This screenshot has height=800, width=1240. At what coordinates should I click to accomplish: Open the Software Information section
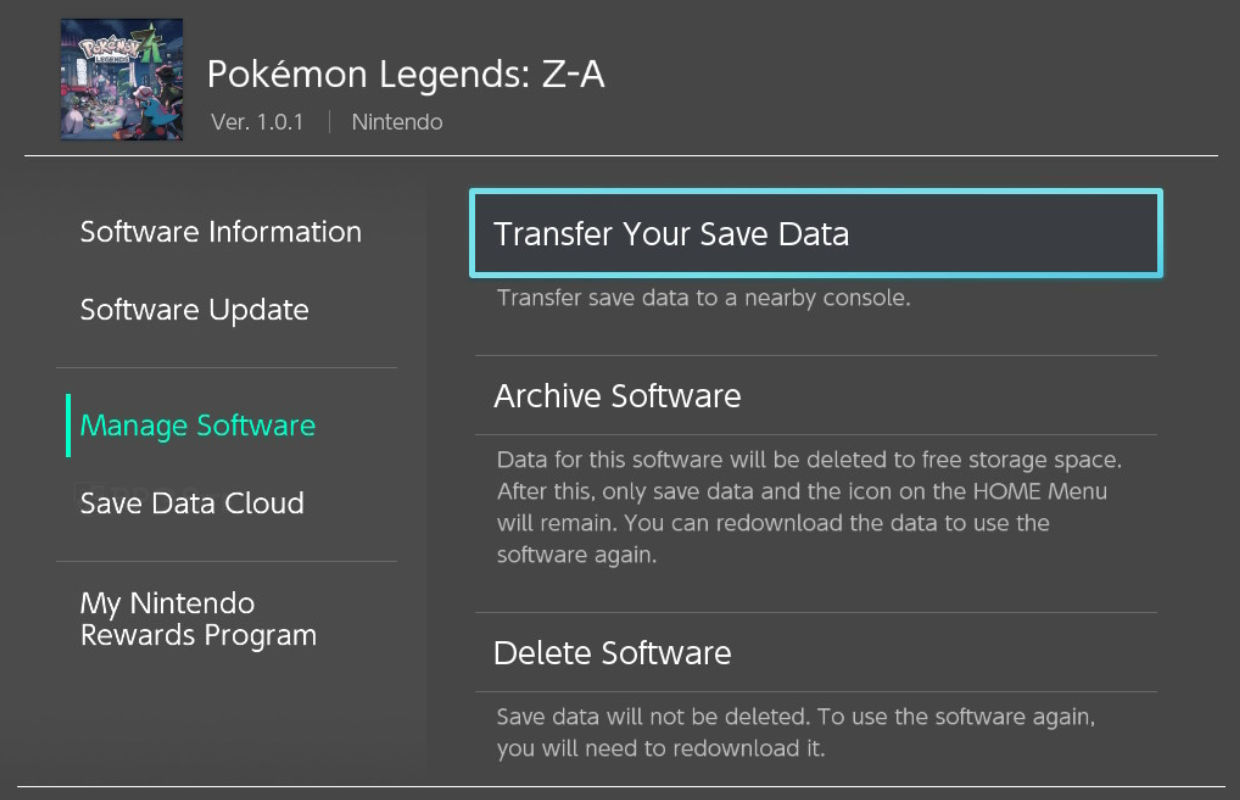tap(220, 232)
